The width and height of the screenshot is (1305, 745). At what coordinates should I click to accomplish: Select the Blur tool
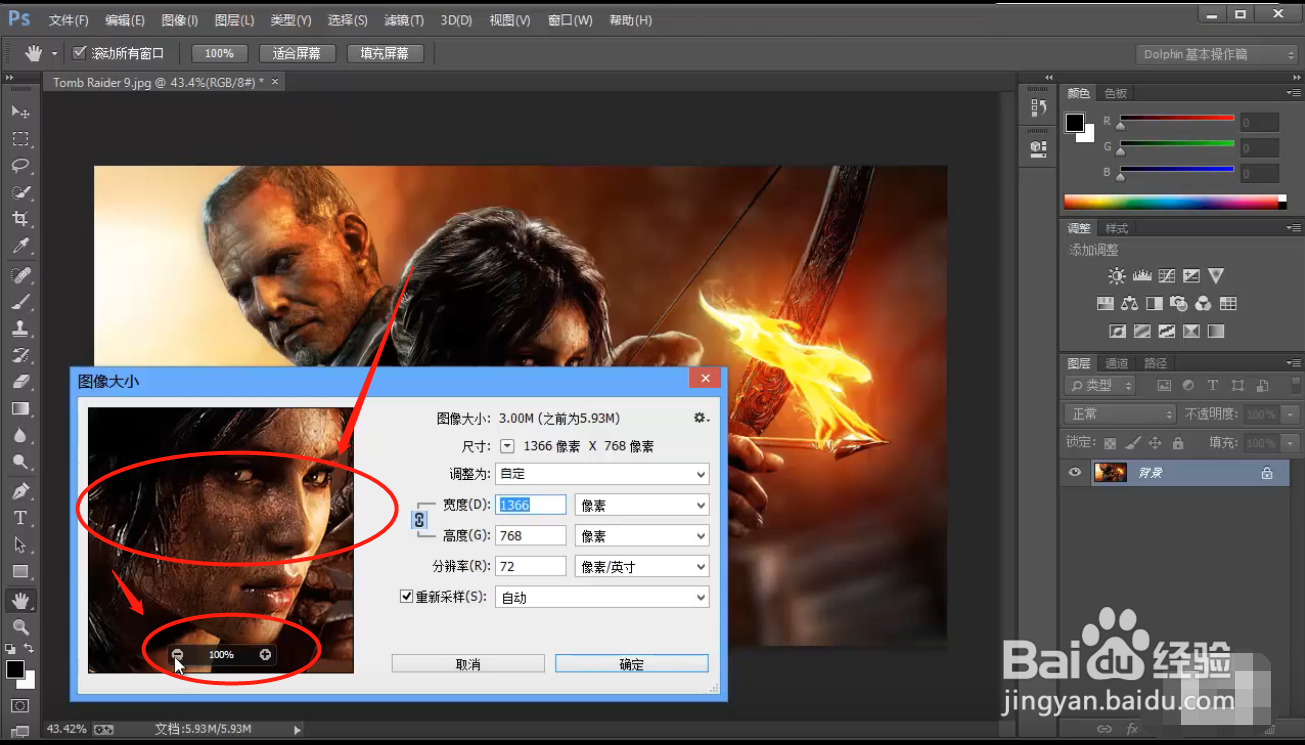click(20, 436)
